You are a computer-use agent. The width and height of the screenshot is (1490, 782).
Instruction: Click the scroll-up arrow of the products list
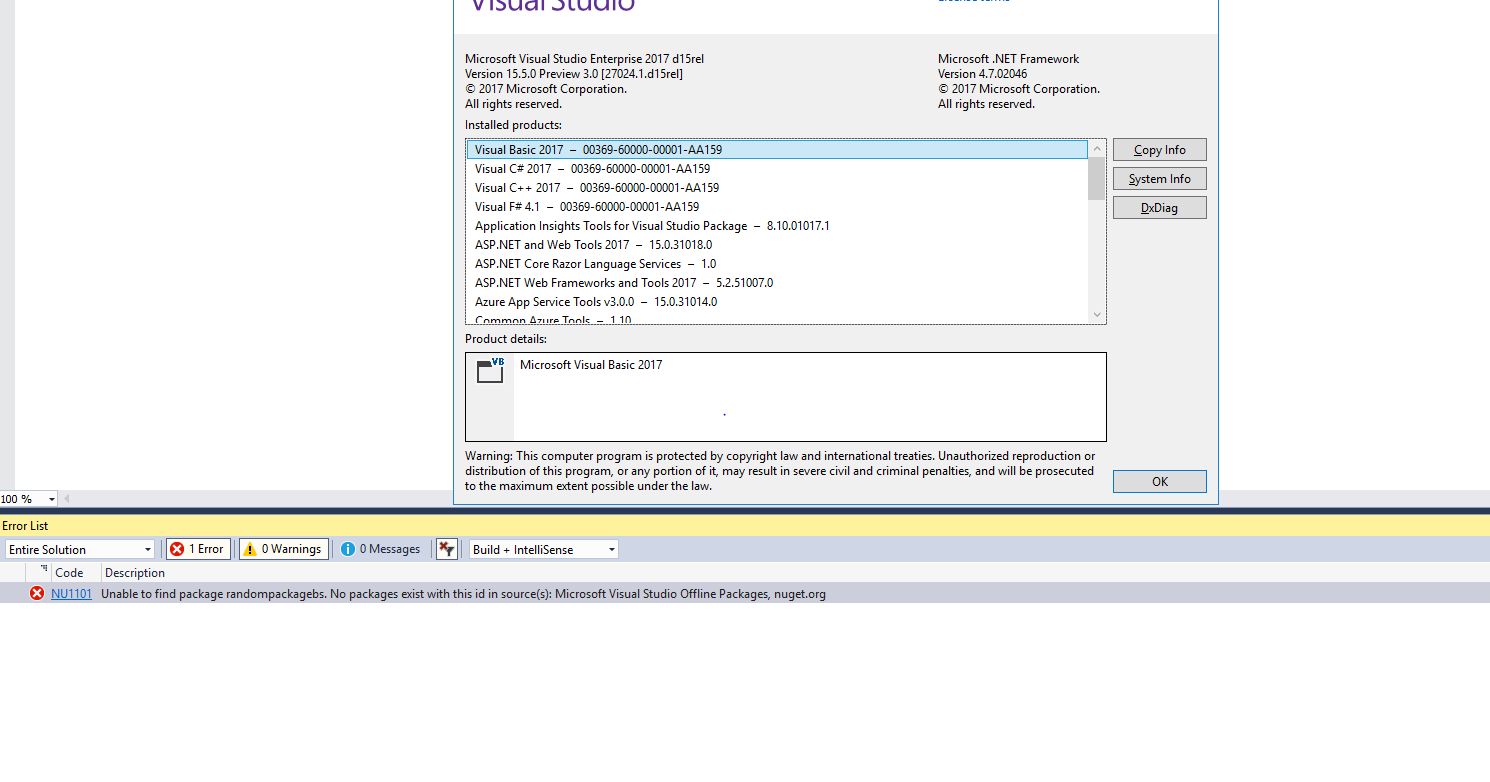pos(1096,146)
